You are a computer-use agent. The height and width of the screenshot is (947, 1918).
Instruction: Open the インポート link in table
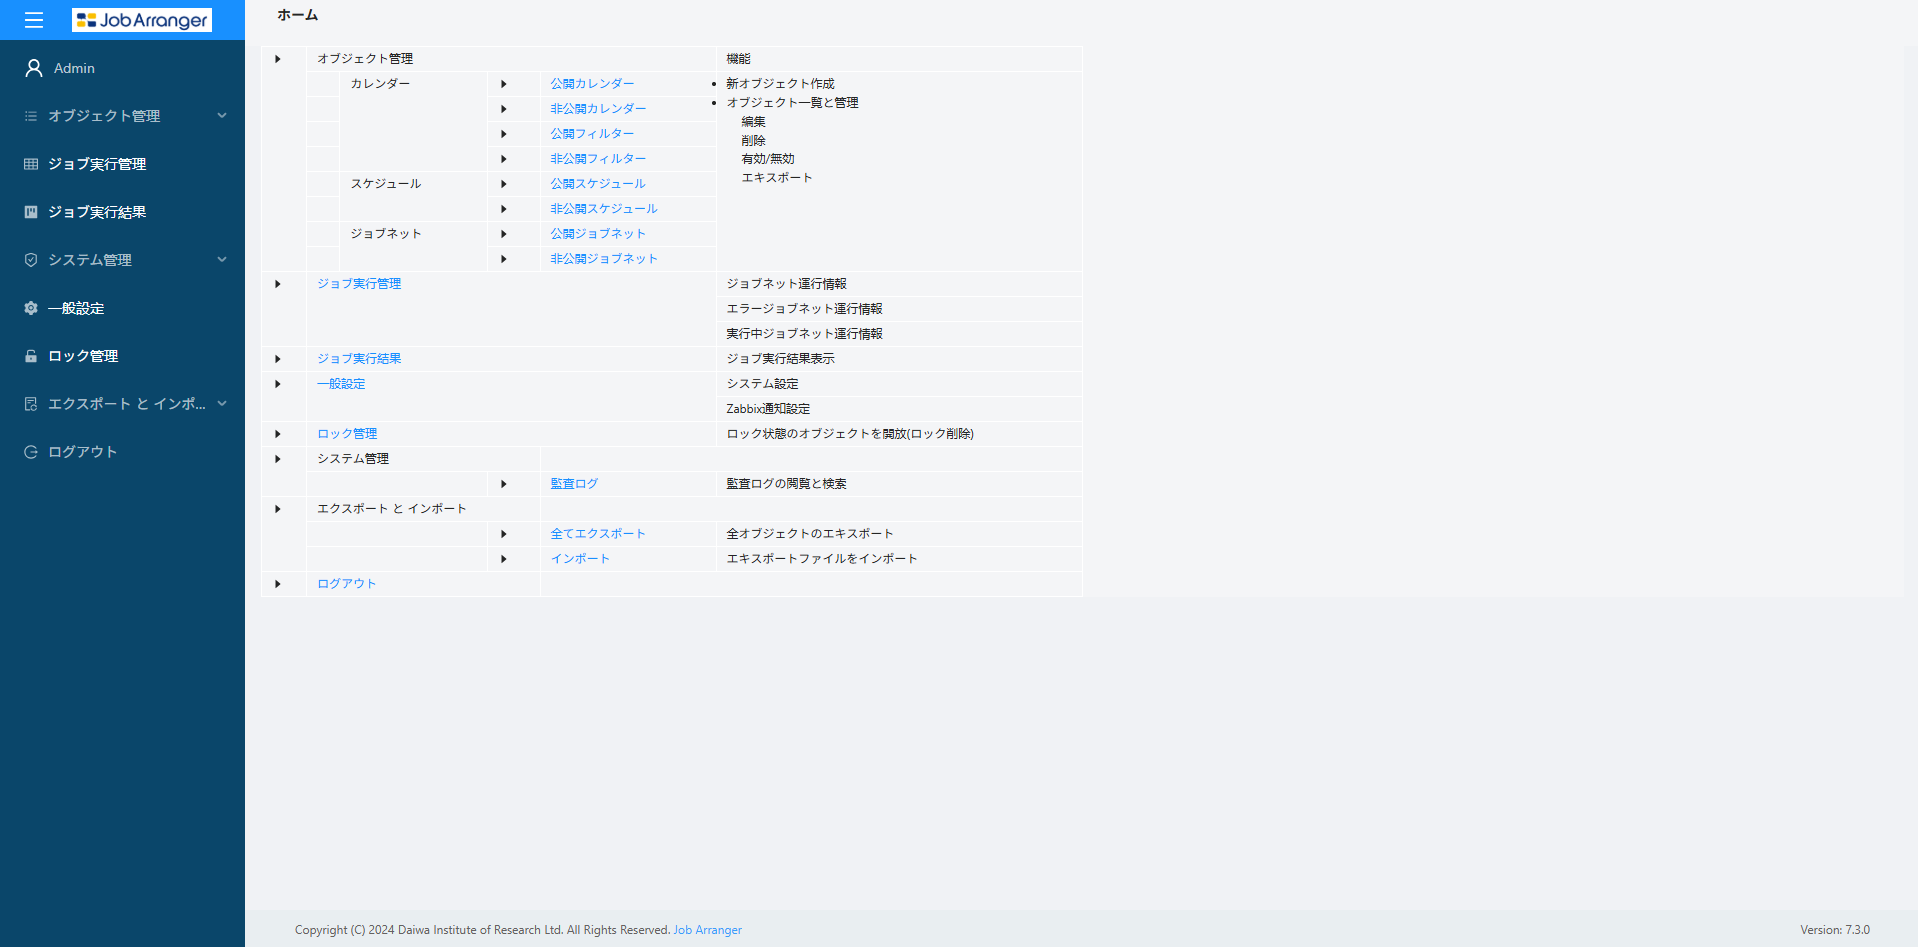[x=580, y=559]
